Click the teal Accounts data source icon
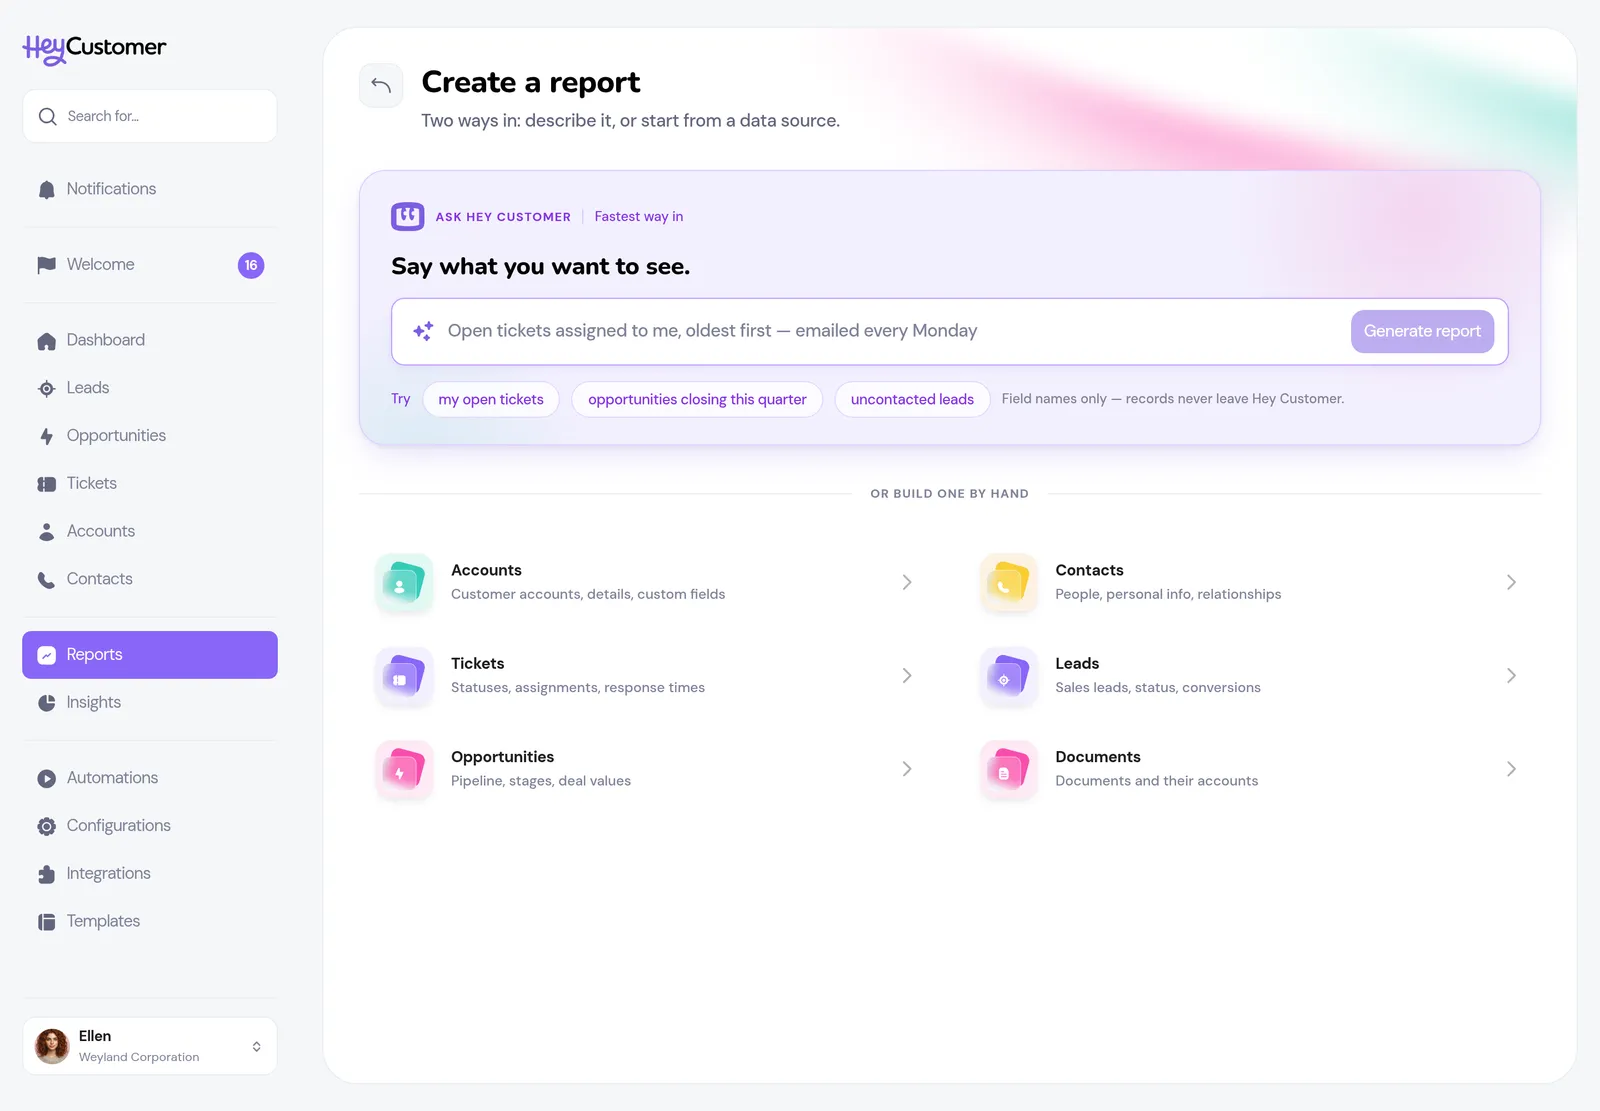This screenshot has height=1111, width=1600. point(404,582)
